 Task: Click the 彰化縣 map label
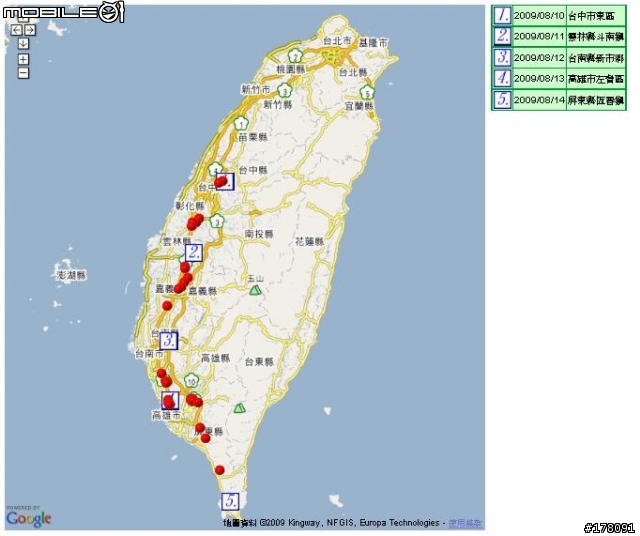coord(190,206)
